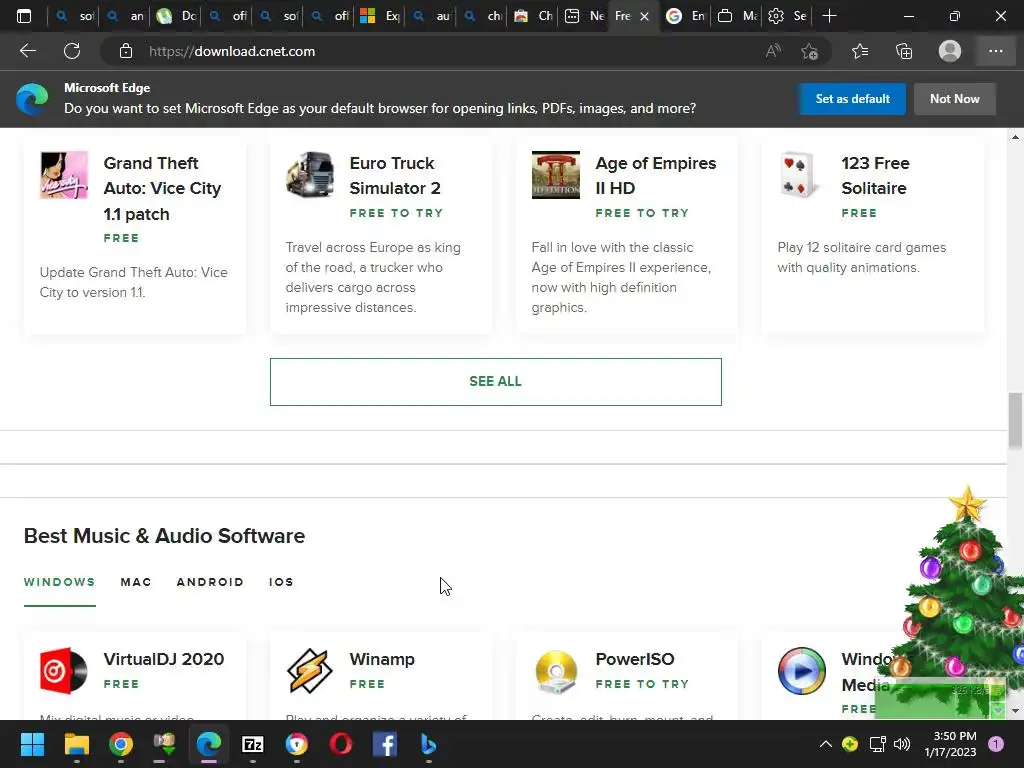1024x768 pixels.
Task: Select the WINDOWS platform tab
Action: click(x=59, y=582)
